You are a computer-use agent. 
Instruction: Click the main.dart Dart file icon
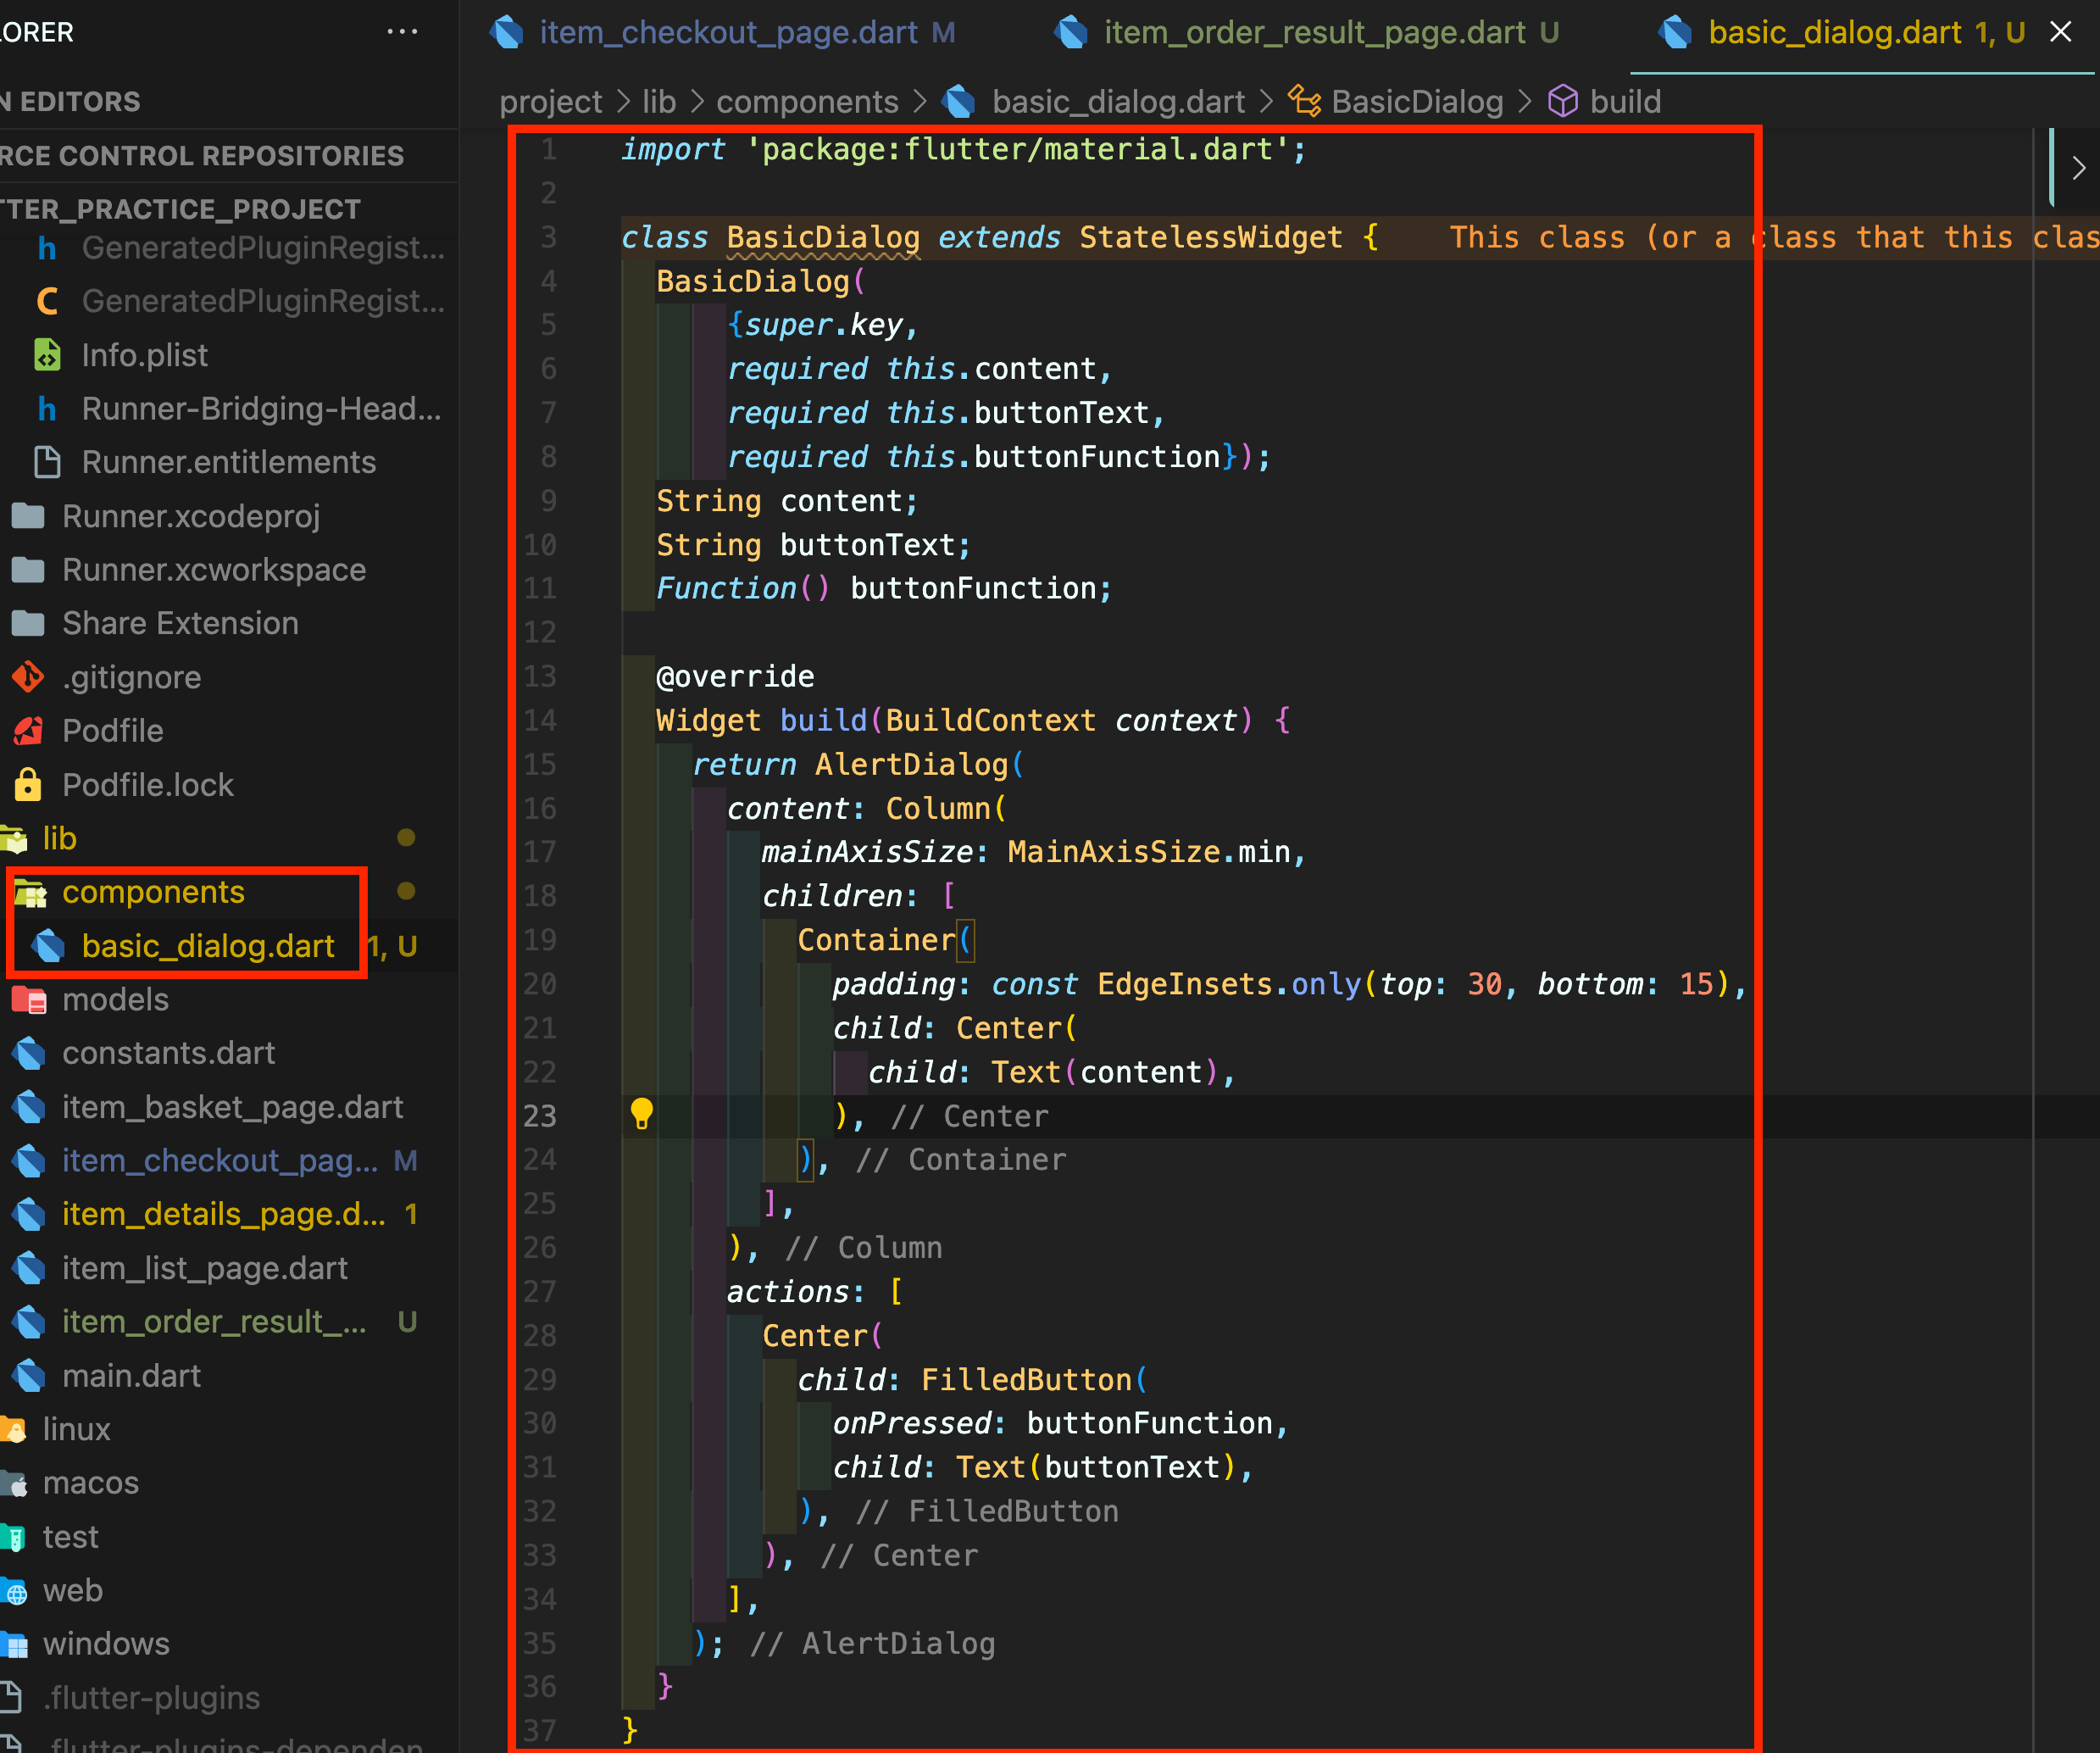30,1376
